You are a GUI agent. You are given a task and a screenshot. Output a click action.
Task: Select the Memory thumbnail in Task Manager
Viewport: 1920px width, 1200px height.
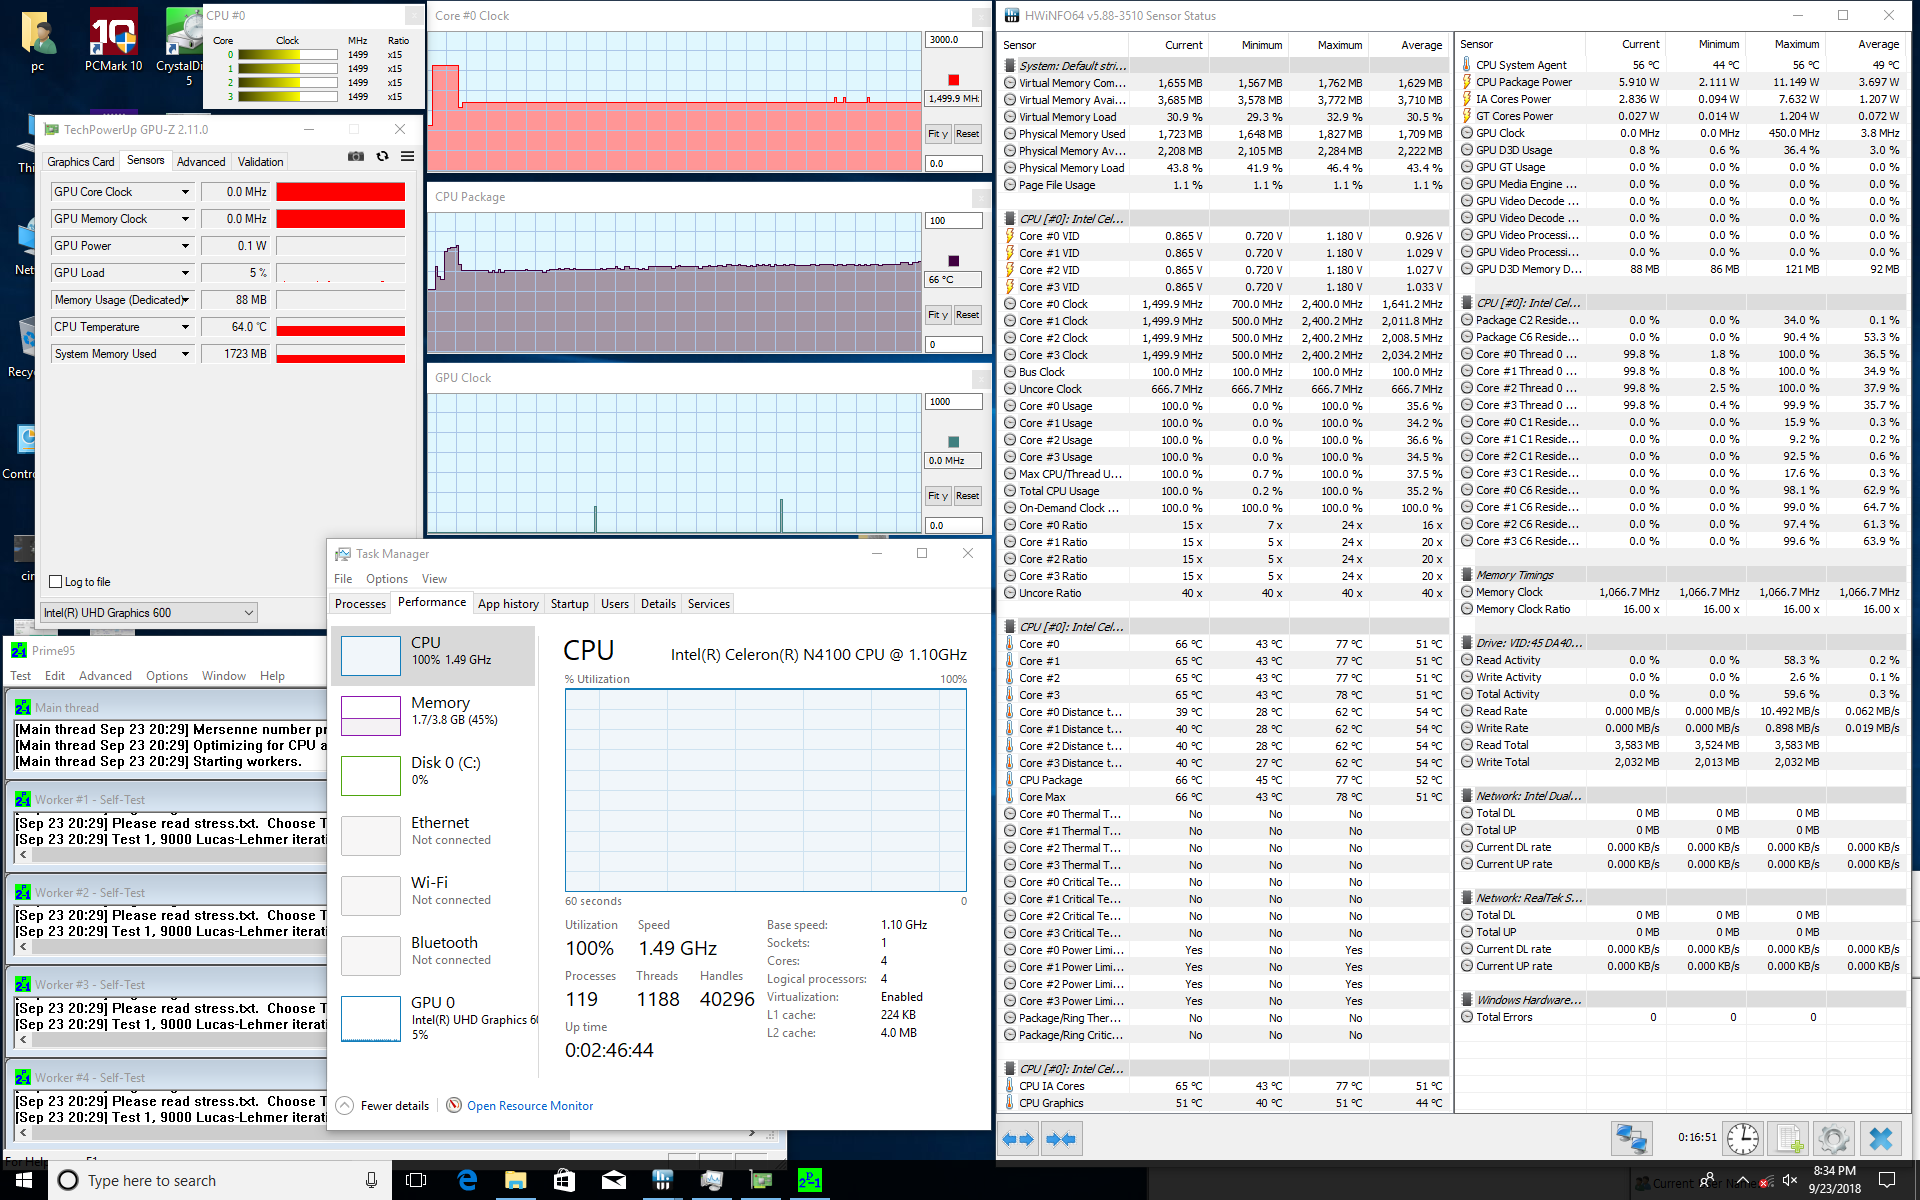coord(371,715)
